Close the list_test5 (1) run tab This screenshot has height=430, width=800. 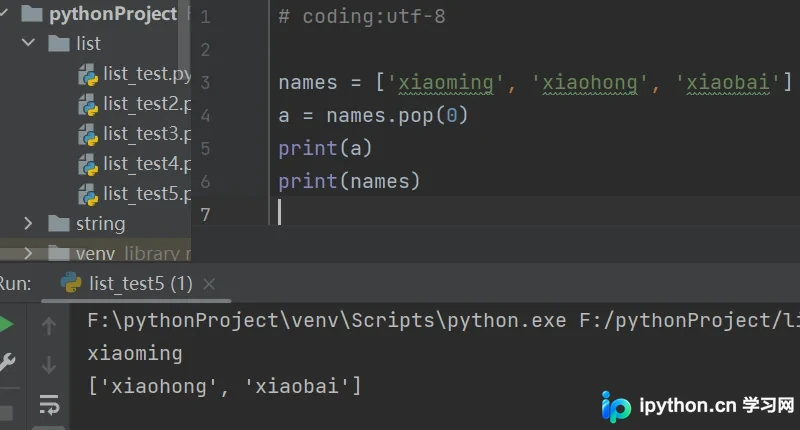[209, 284]
